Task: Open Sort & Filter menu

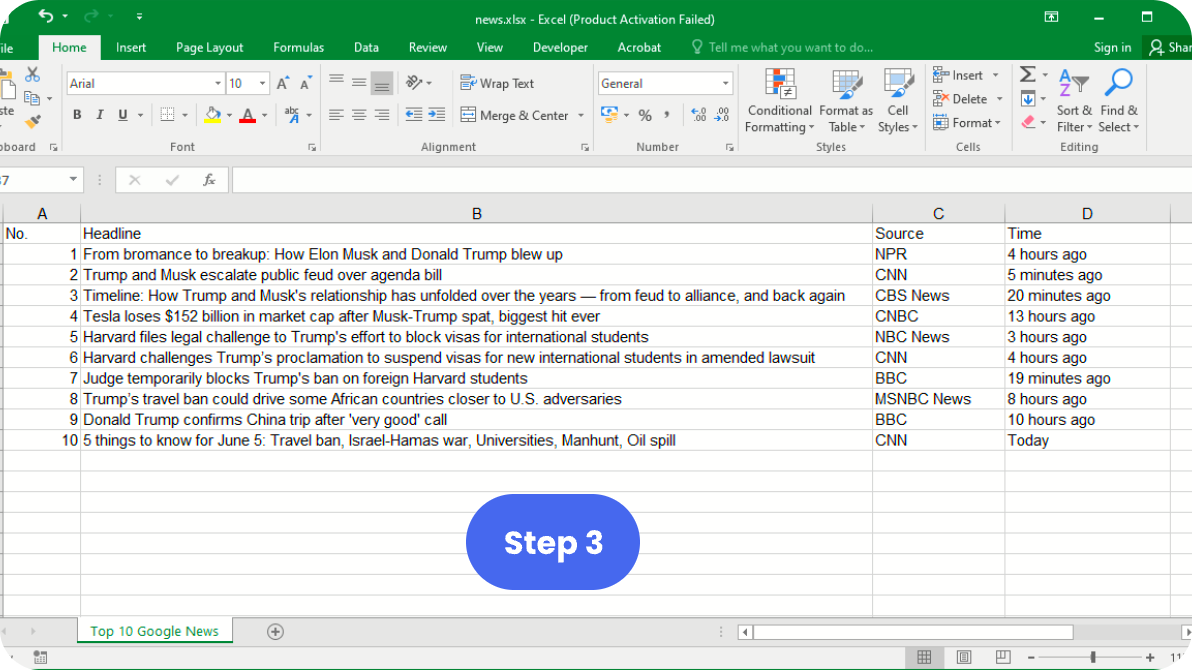Action: 1073,100
